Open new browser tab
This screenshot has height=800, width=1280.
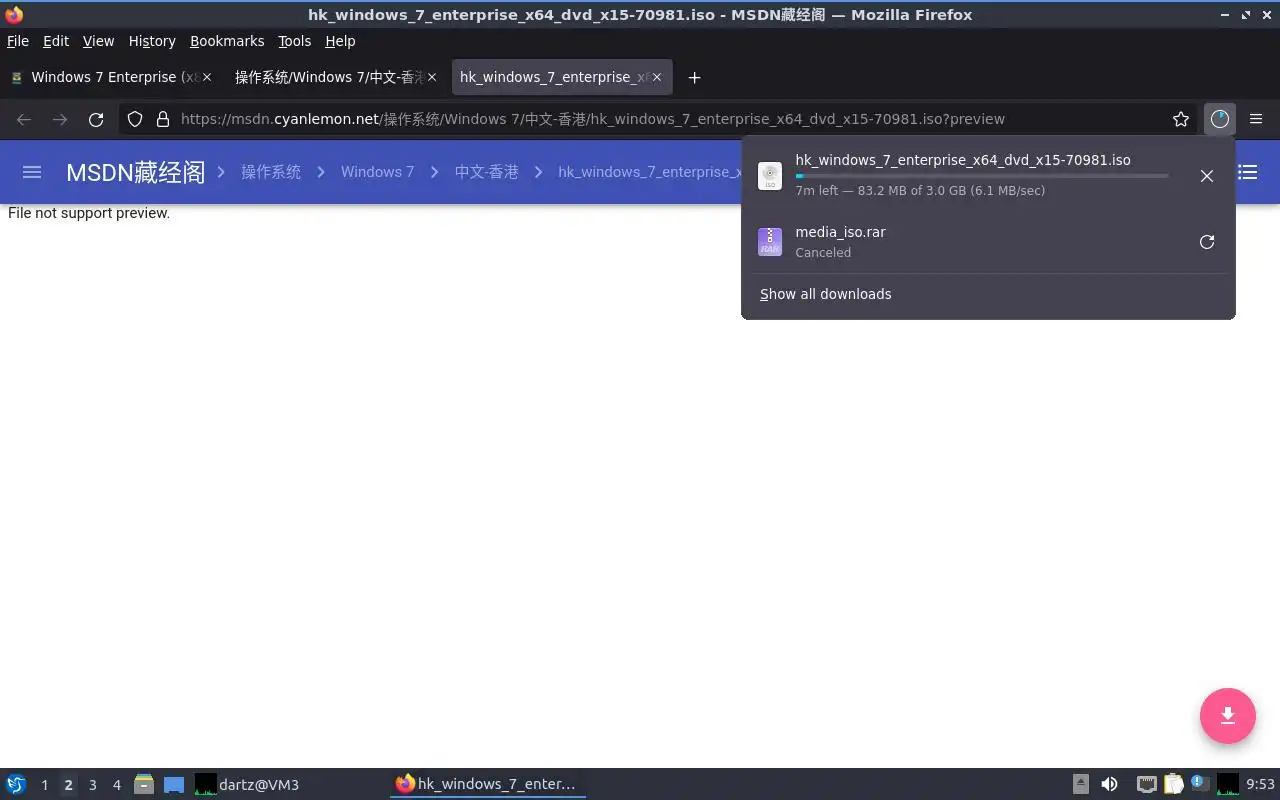tap(694, 77)
